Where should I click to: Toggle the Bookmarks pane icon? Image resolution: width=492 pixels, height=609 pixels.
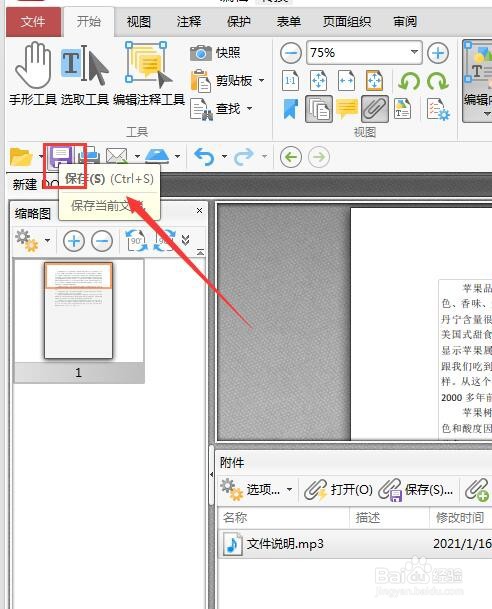[290, 109]
